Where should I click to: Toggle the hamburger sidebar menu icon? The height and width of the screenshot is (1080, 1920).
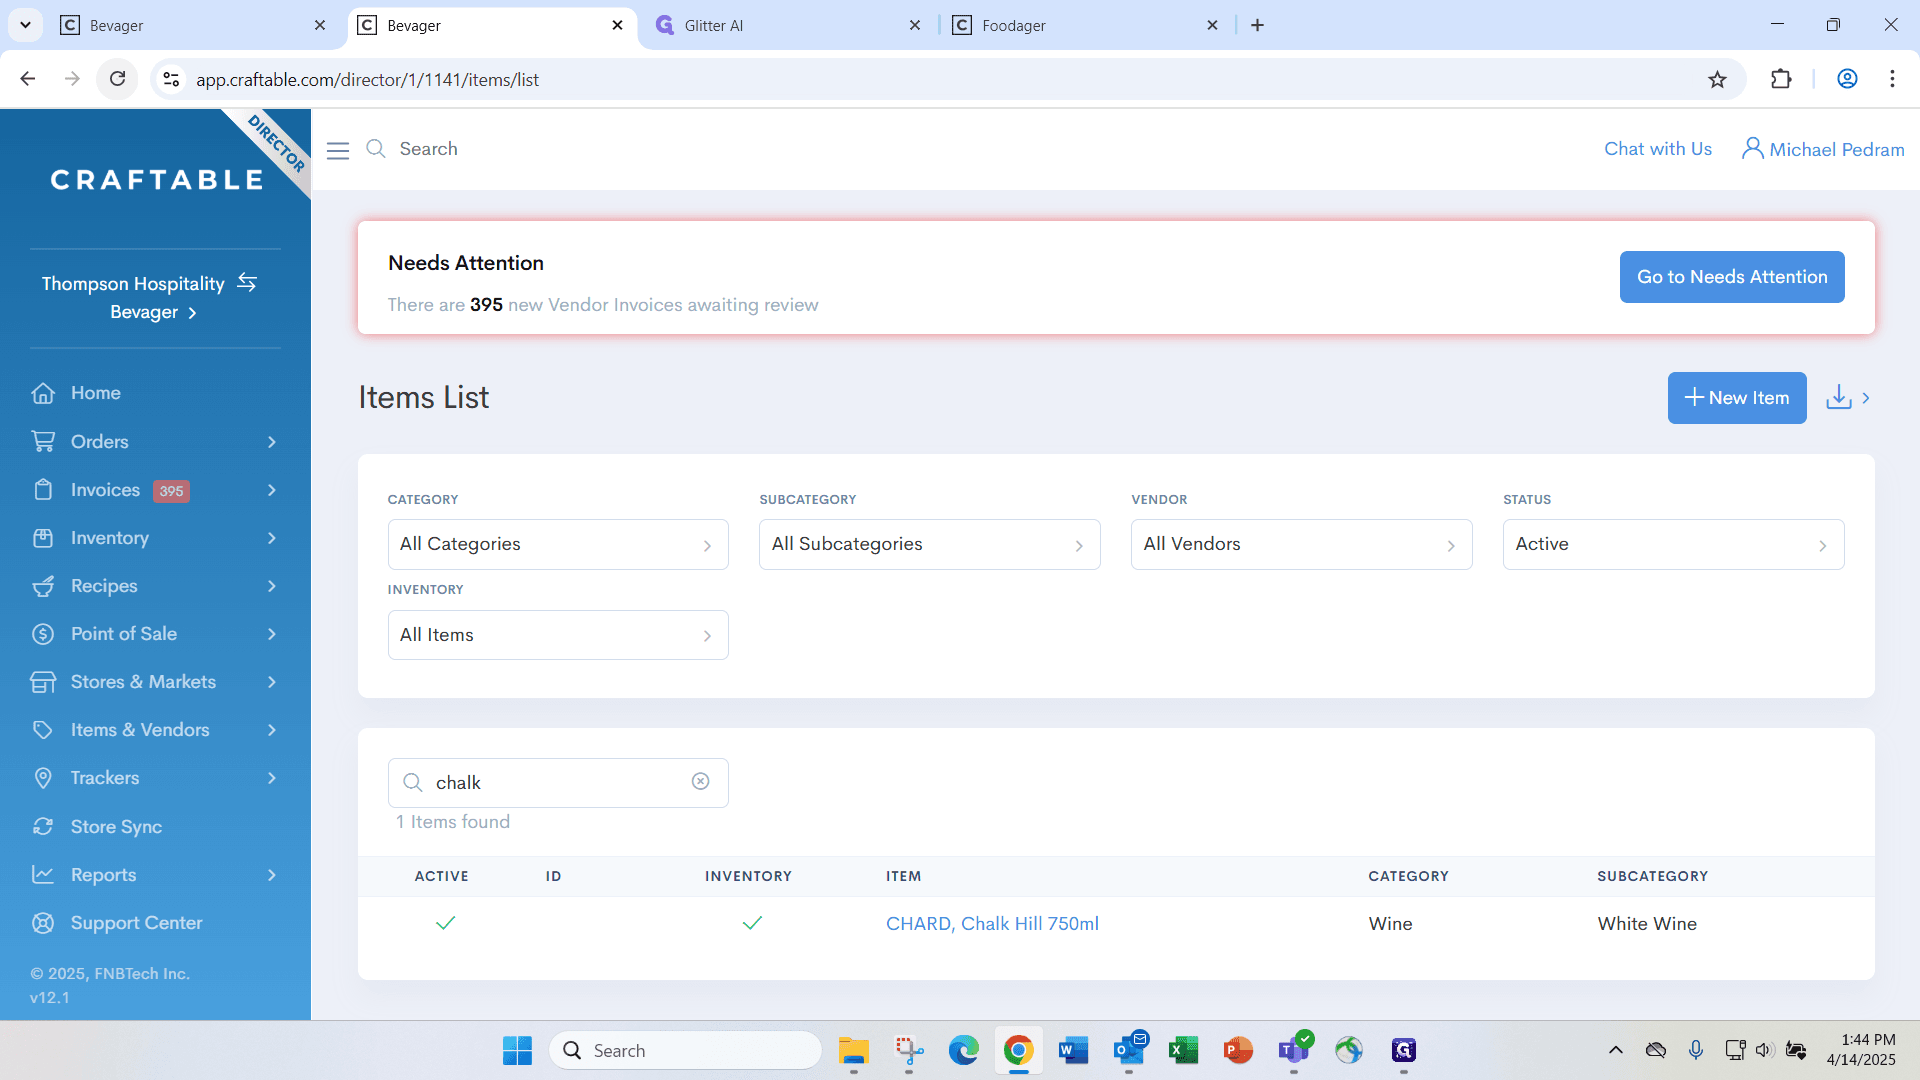(338, 150)
